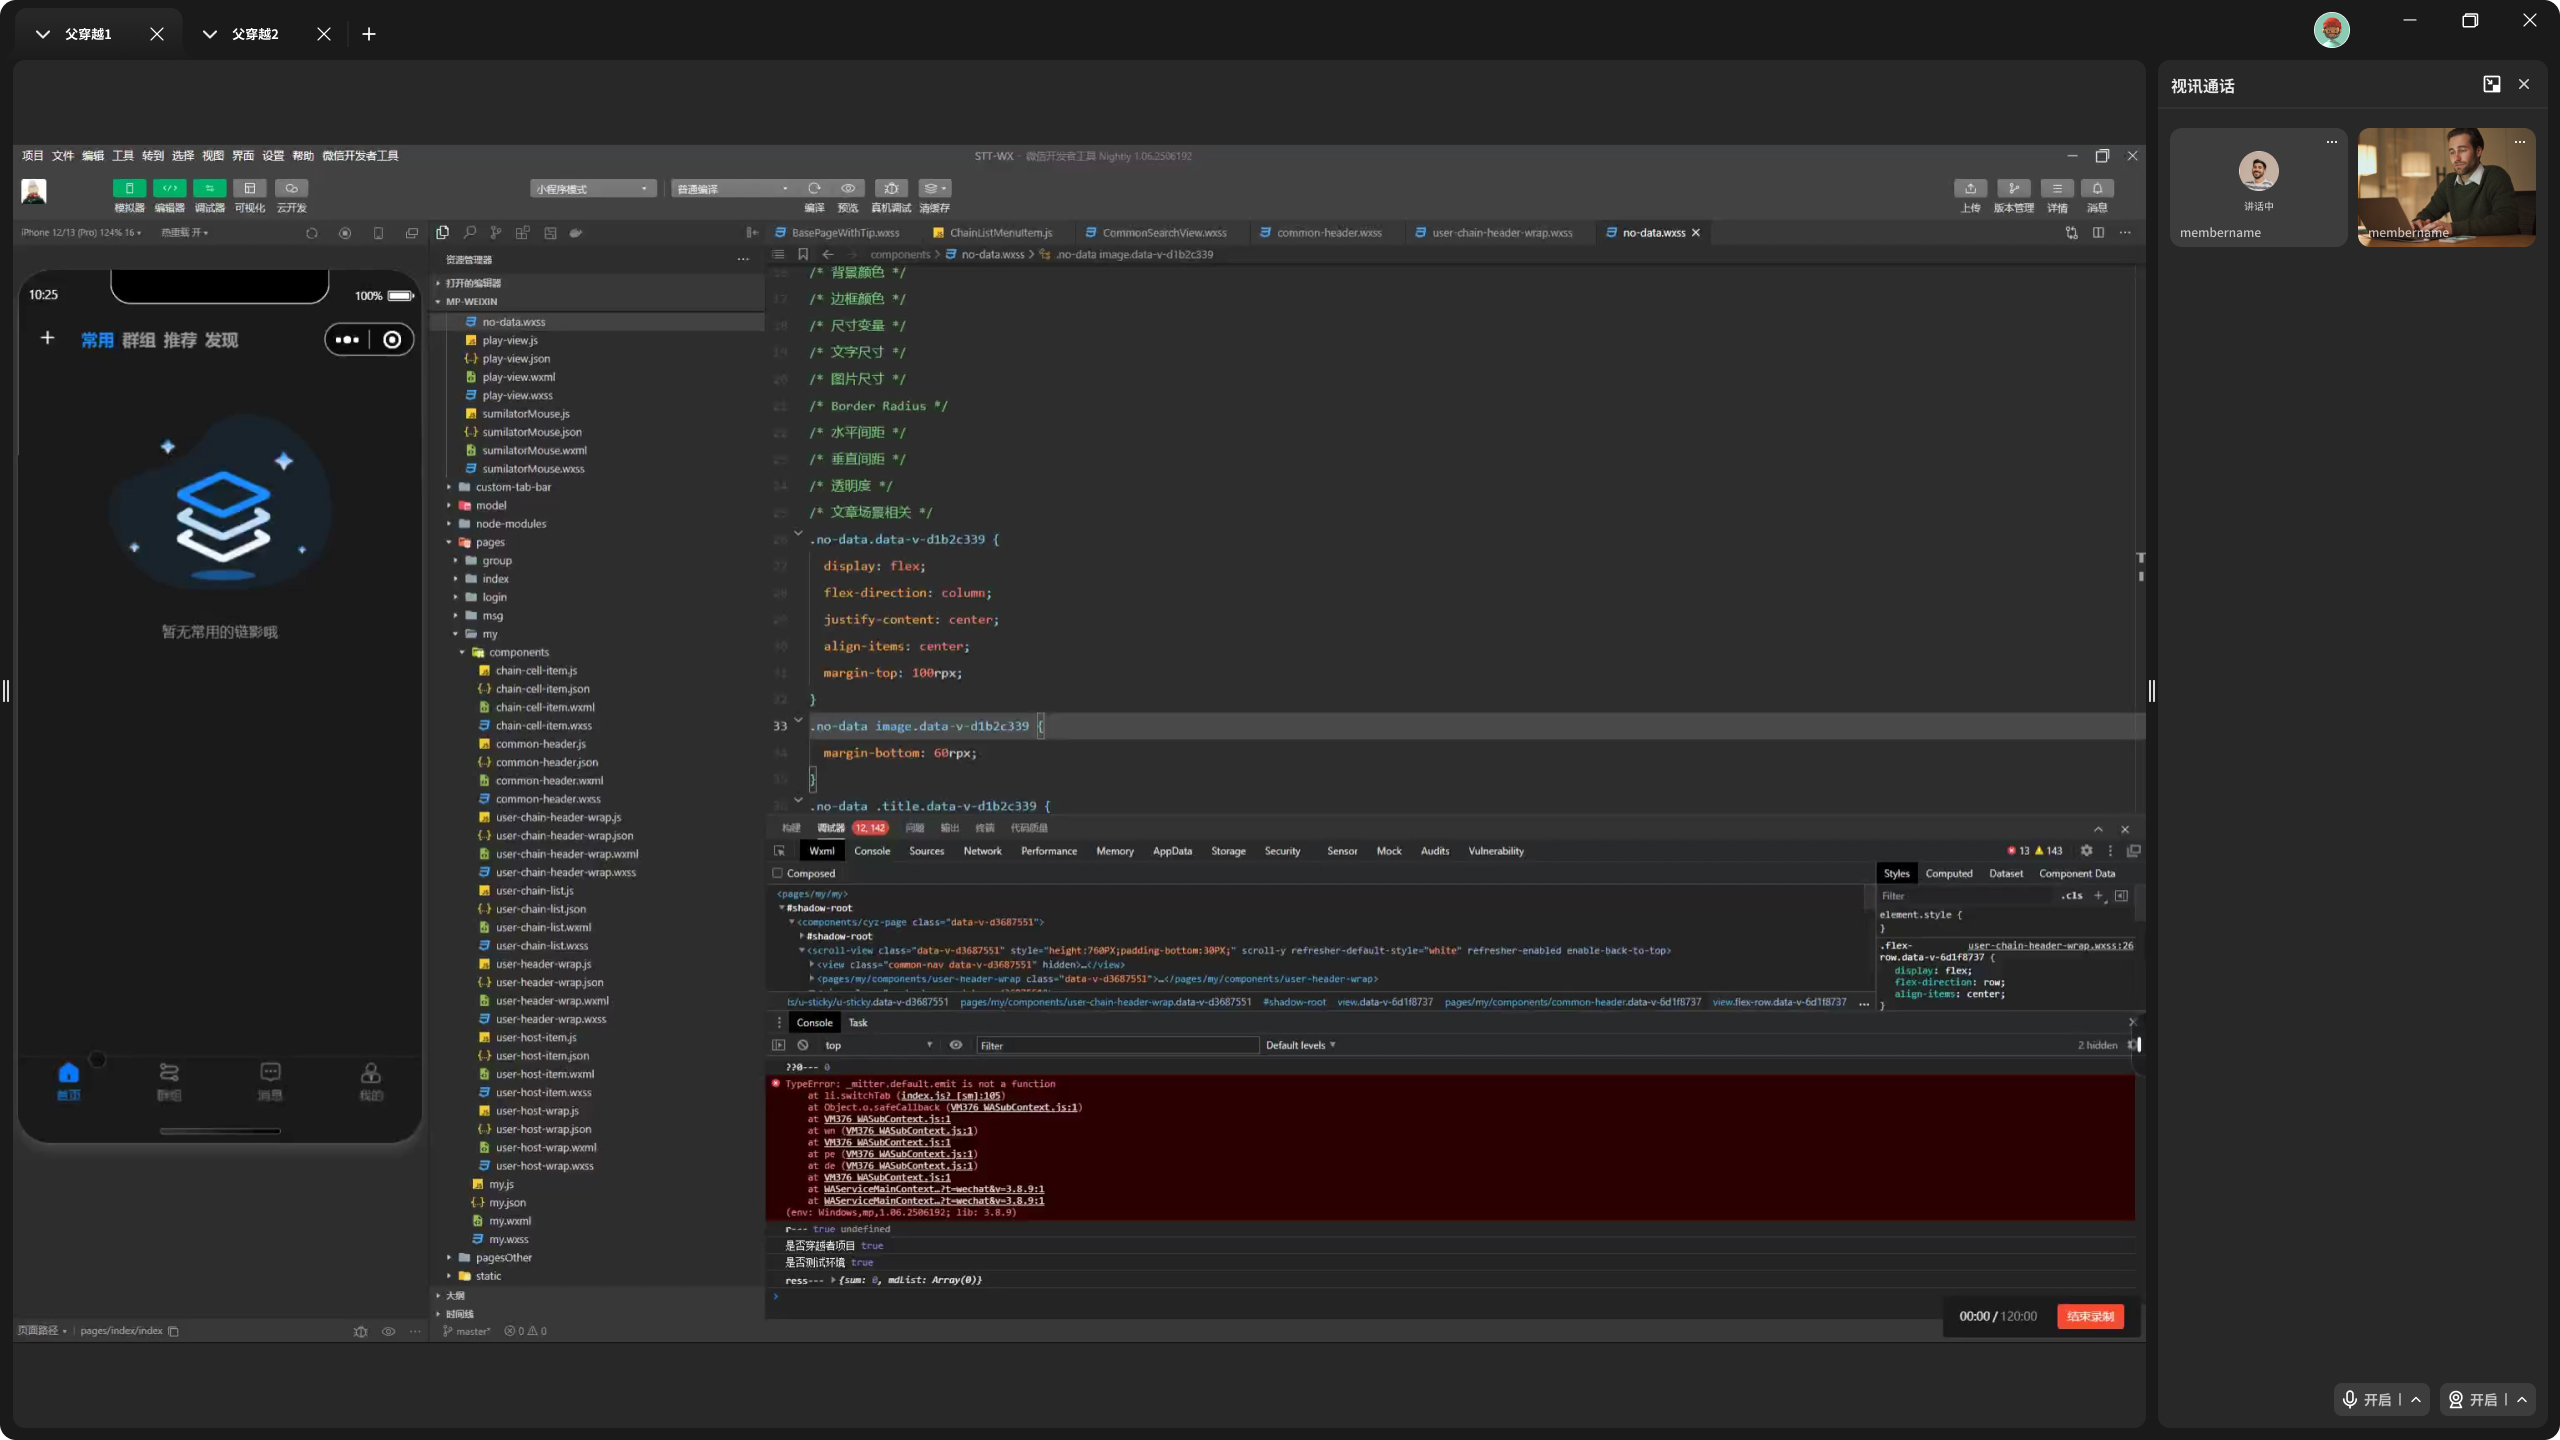Switch to the Network devtools tab
The image size is (2560, 1440).
[982, 851]
